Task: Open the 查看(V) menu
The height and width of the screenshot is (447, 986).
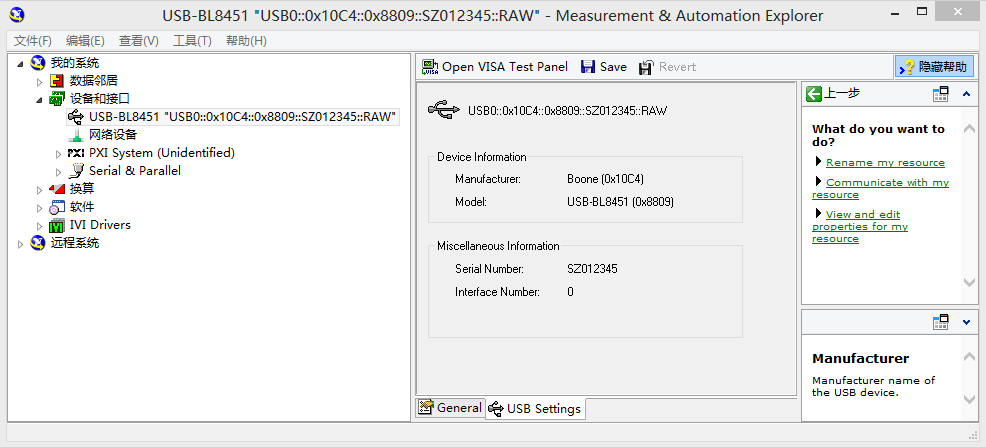Action: tap(138, 41)
